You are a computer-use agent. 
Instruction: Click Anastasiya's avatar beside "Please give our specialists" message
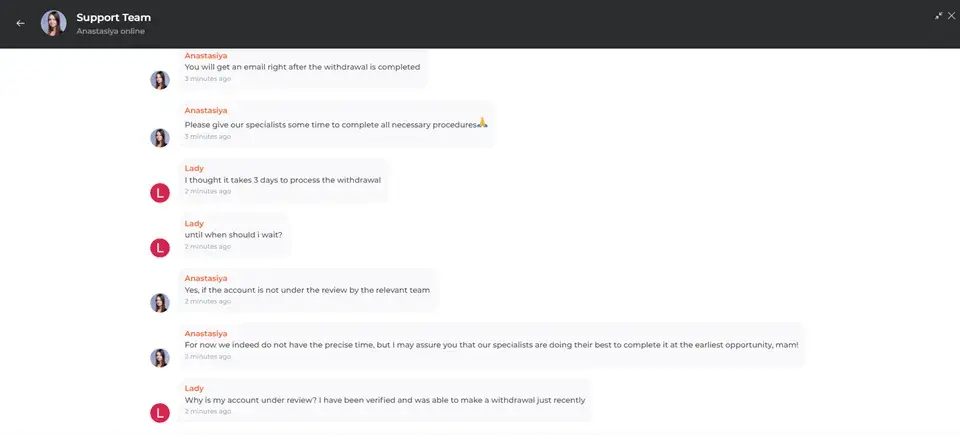click(160, 138)
